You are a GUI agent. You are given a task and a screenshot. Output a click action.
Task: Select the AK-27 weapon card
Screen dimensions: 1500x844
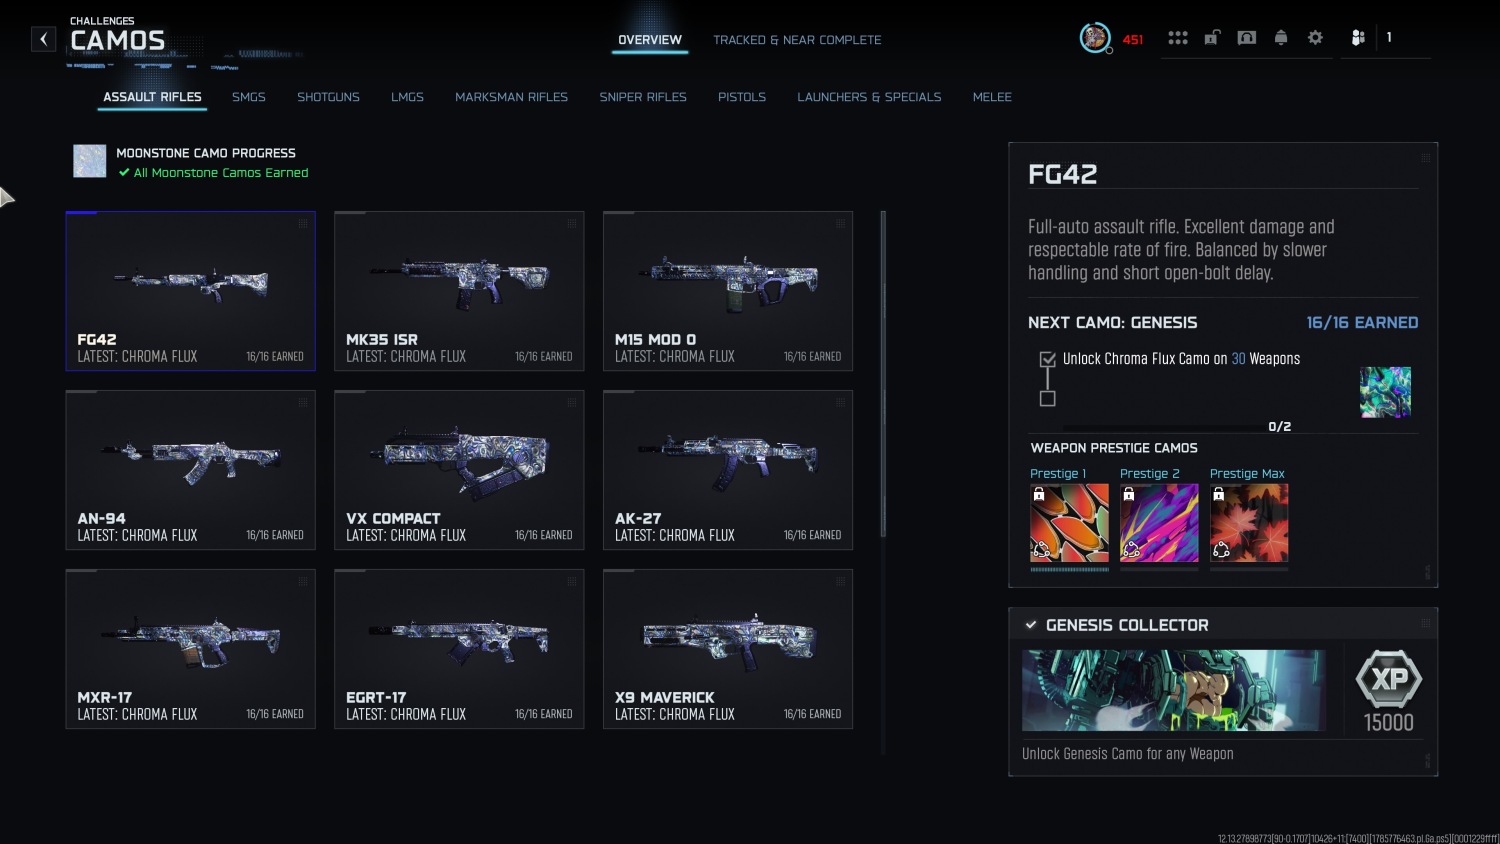click(x=728, y=470)
